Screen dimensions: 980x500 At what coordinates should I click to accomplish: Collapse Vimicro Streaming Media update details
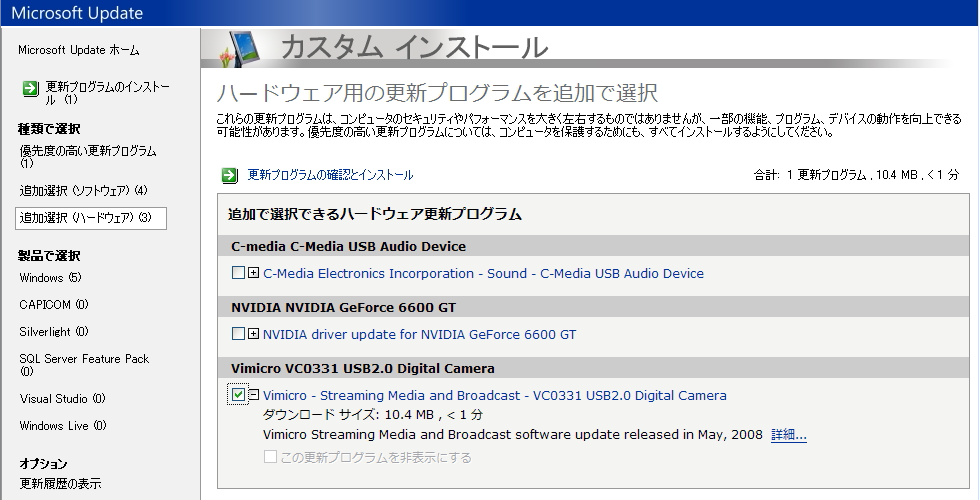pos(253,394)
